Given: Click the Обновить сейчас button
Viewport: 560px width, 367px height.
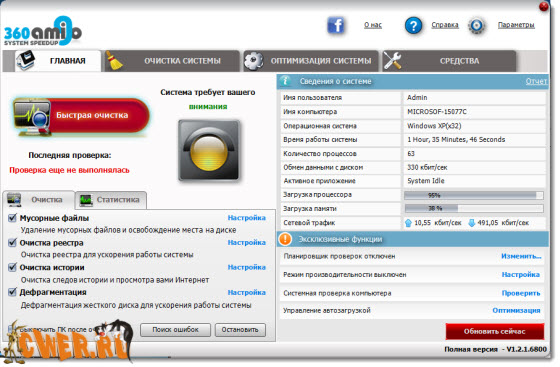Looking at the screenshot, I should pyautogui.click(x=495, y=331).
